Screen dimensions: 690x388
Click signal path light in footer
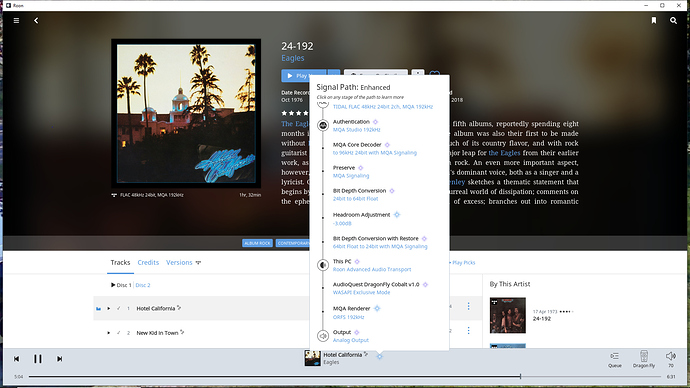pyautogui.click(x=379, y=356)
